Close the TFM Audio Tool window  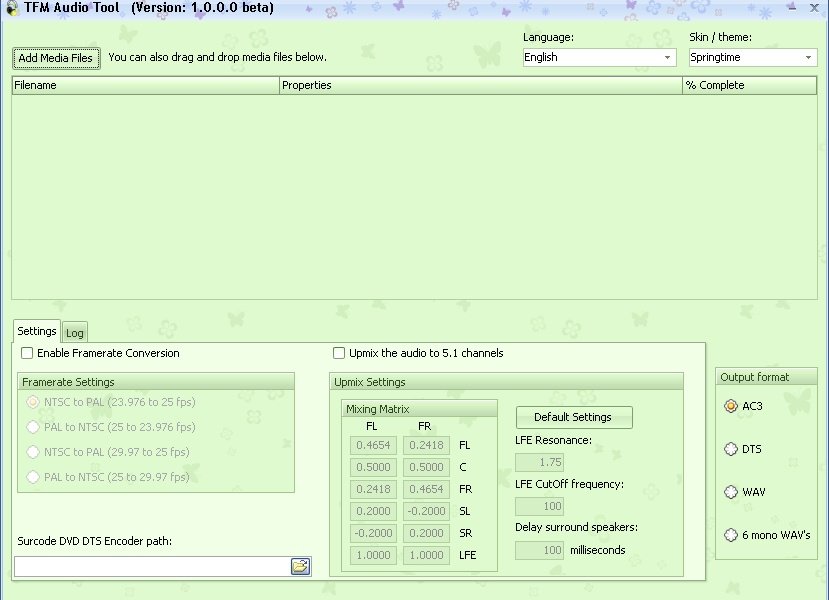tap(815, 7)
